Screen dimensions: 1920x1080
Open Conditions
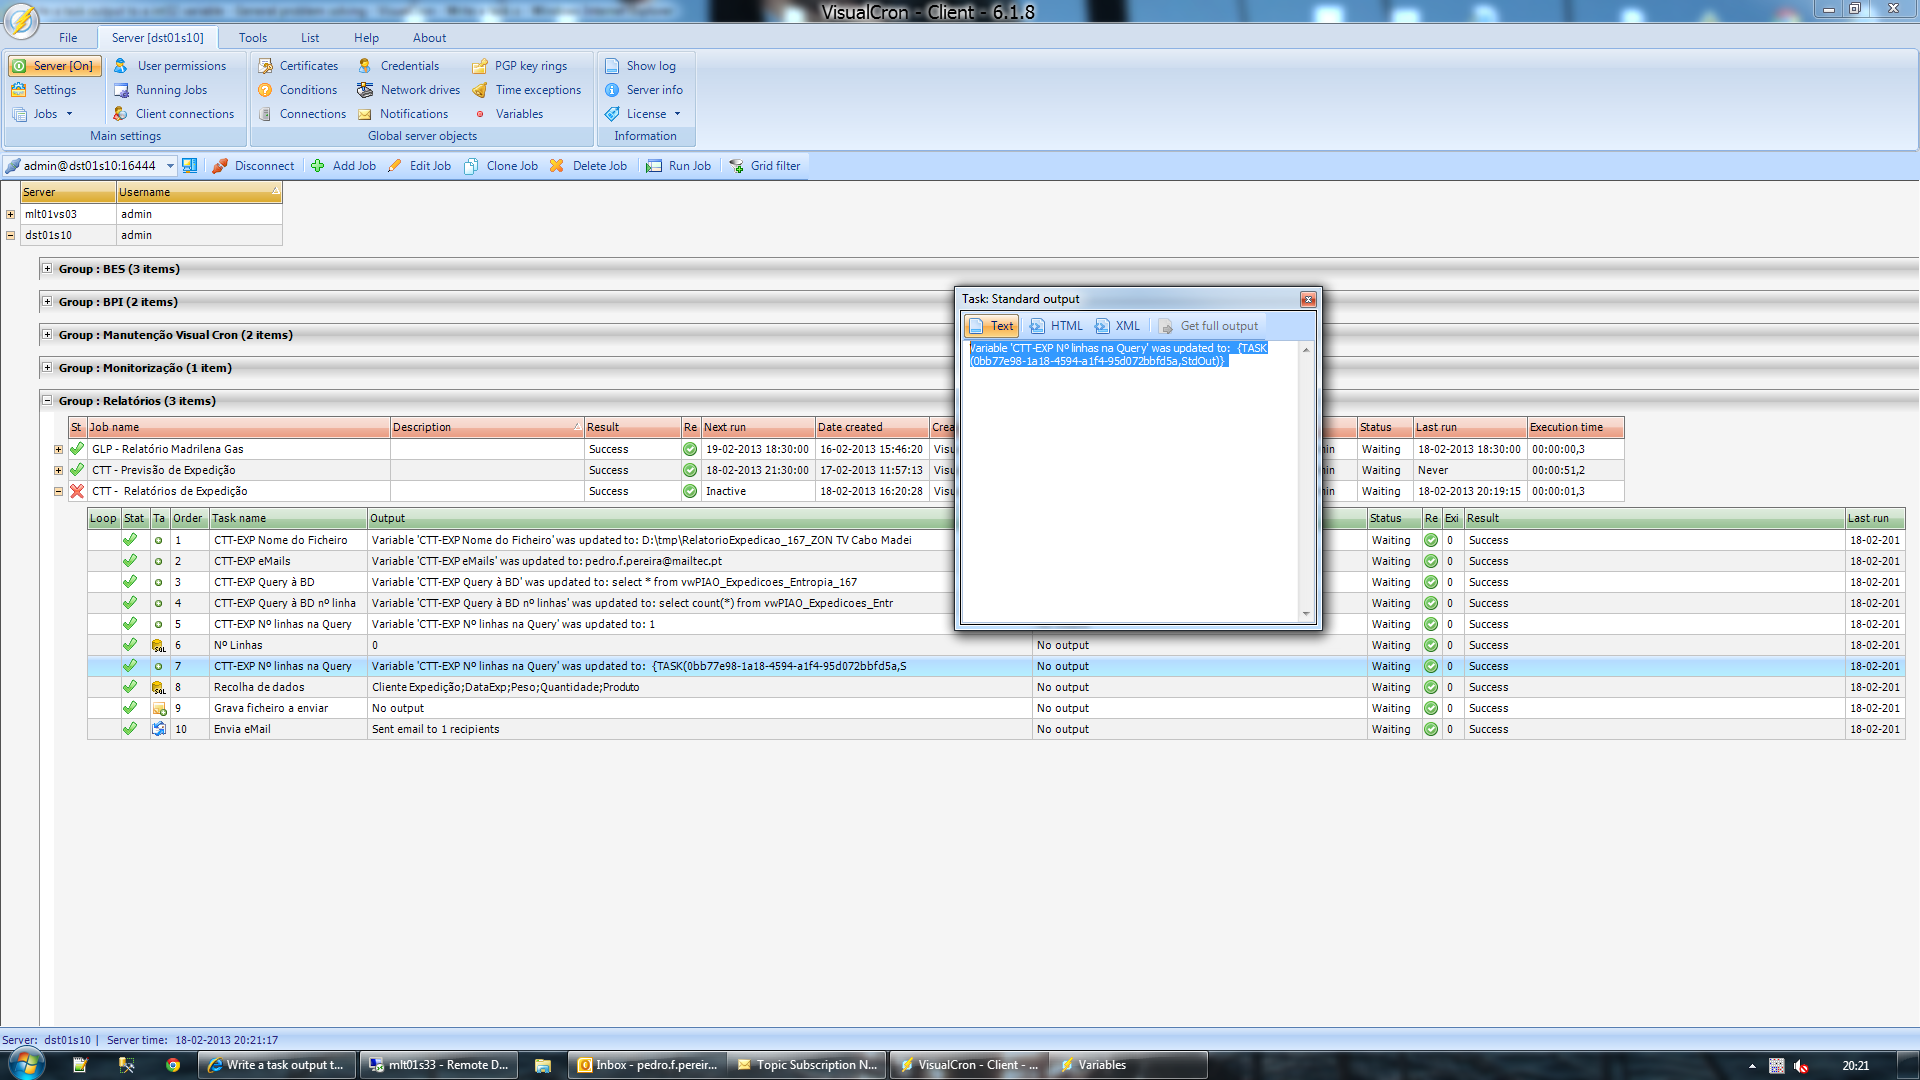(x=298, y=90)
